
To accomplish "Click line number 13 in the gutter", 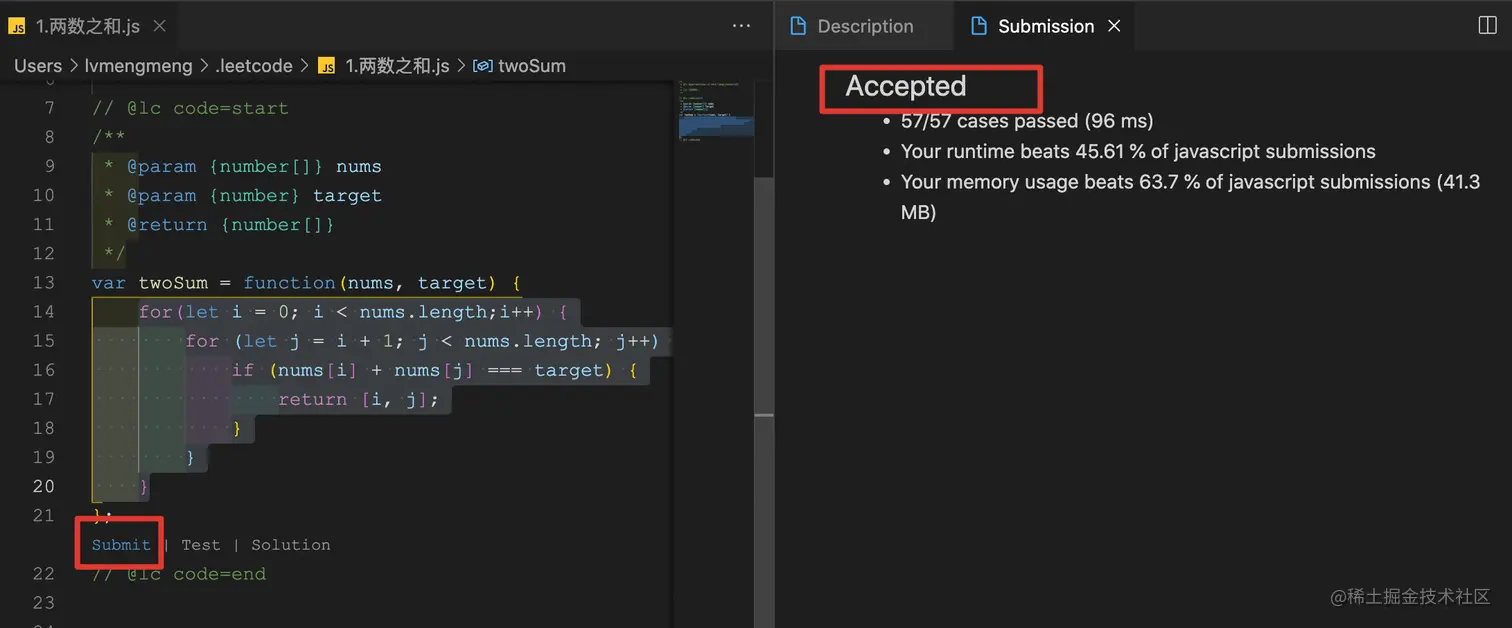I will (43, 283).
